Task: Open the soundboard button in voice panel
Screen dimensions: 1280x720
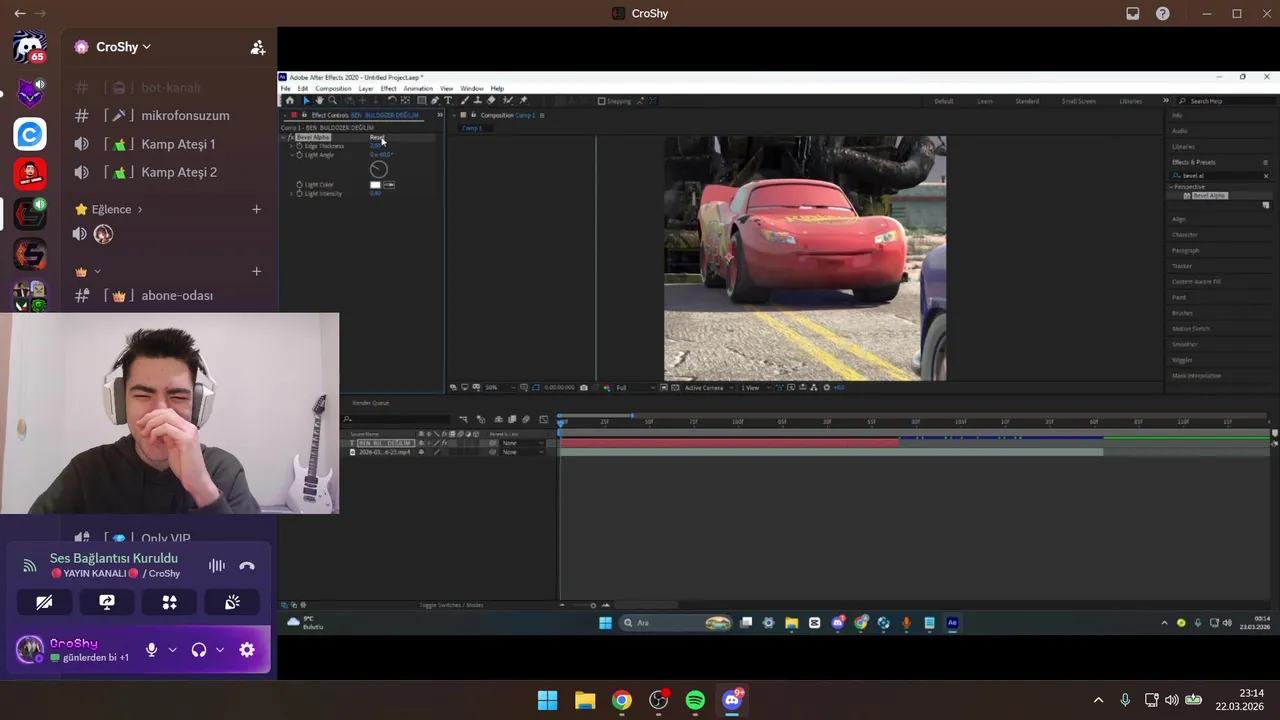Action: click(232, 602)
